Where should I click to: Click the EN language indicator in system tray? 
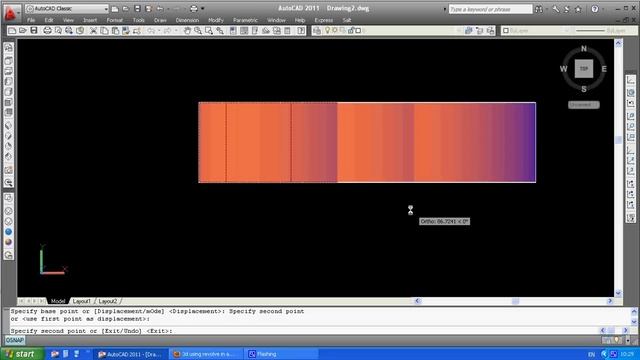pyautogui.click(x=591, y=354)
